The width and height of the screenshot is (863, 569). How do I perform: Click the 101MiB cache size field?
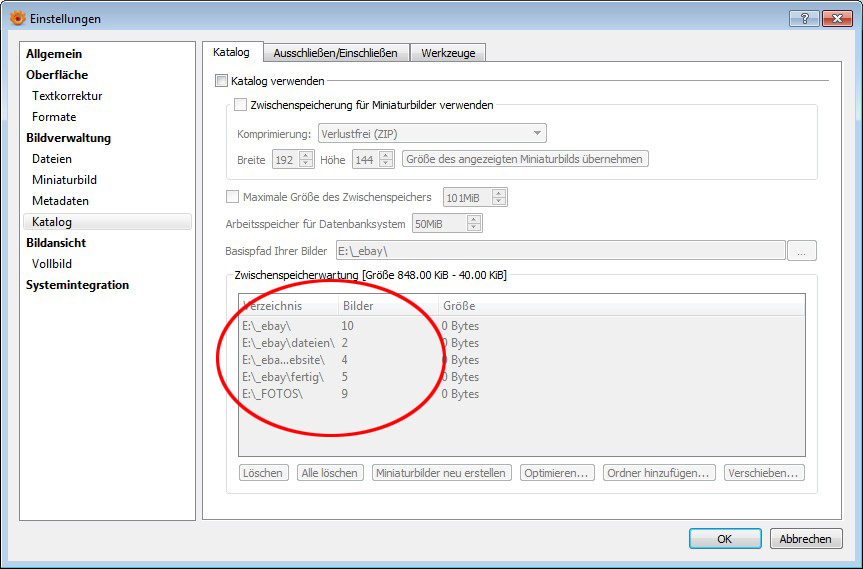click(467, 198)
